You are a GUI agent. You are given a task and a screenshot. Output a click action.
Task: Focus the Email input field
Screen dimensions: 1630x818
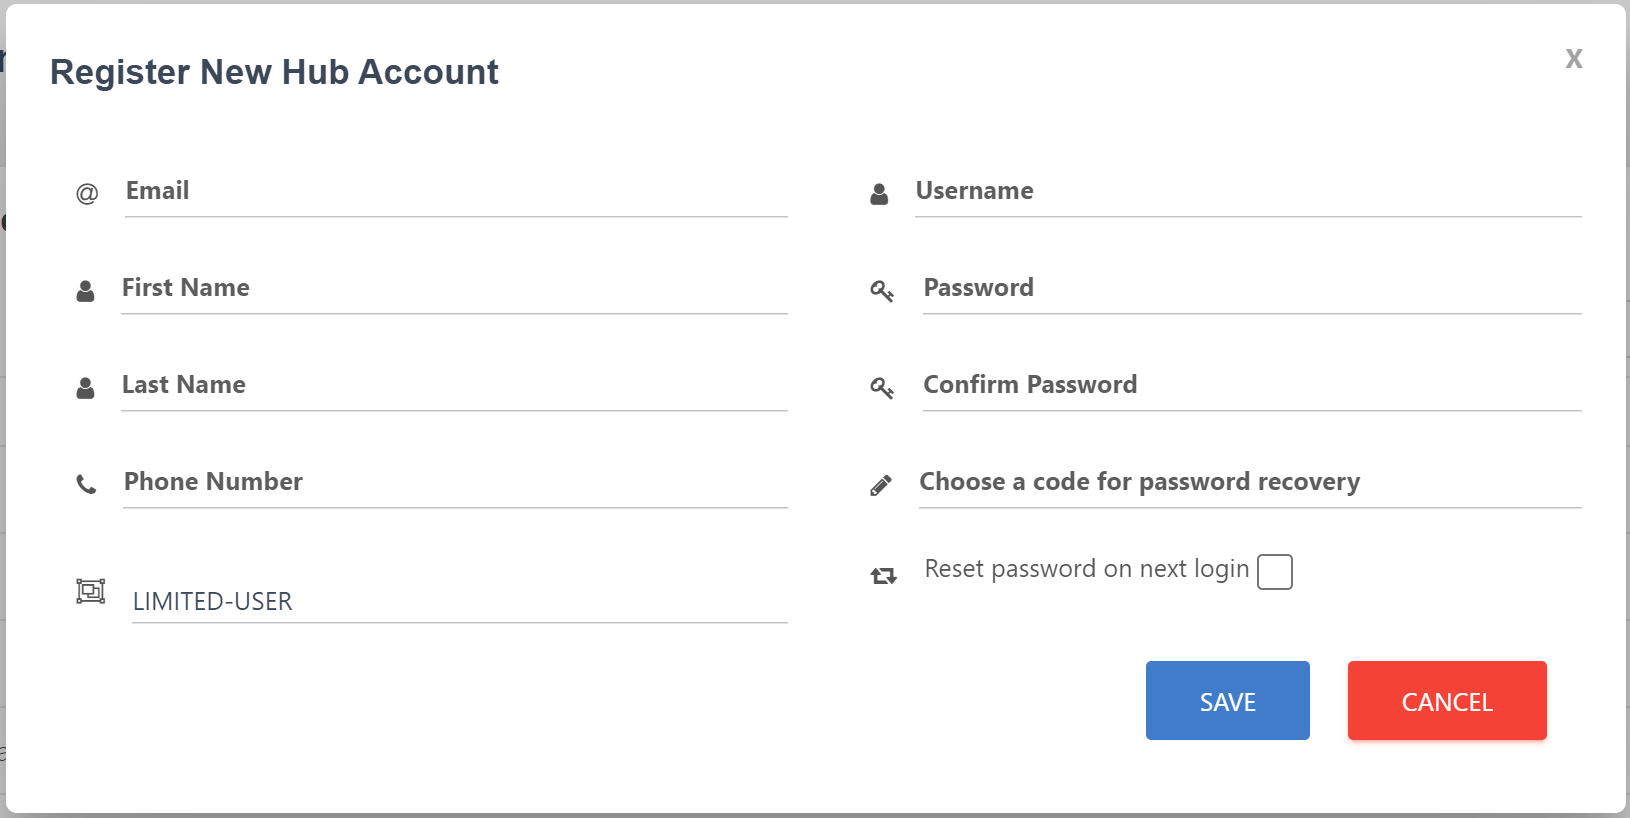[456, 191]
